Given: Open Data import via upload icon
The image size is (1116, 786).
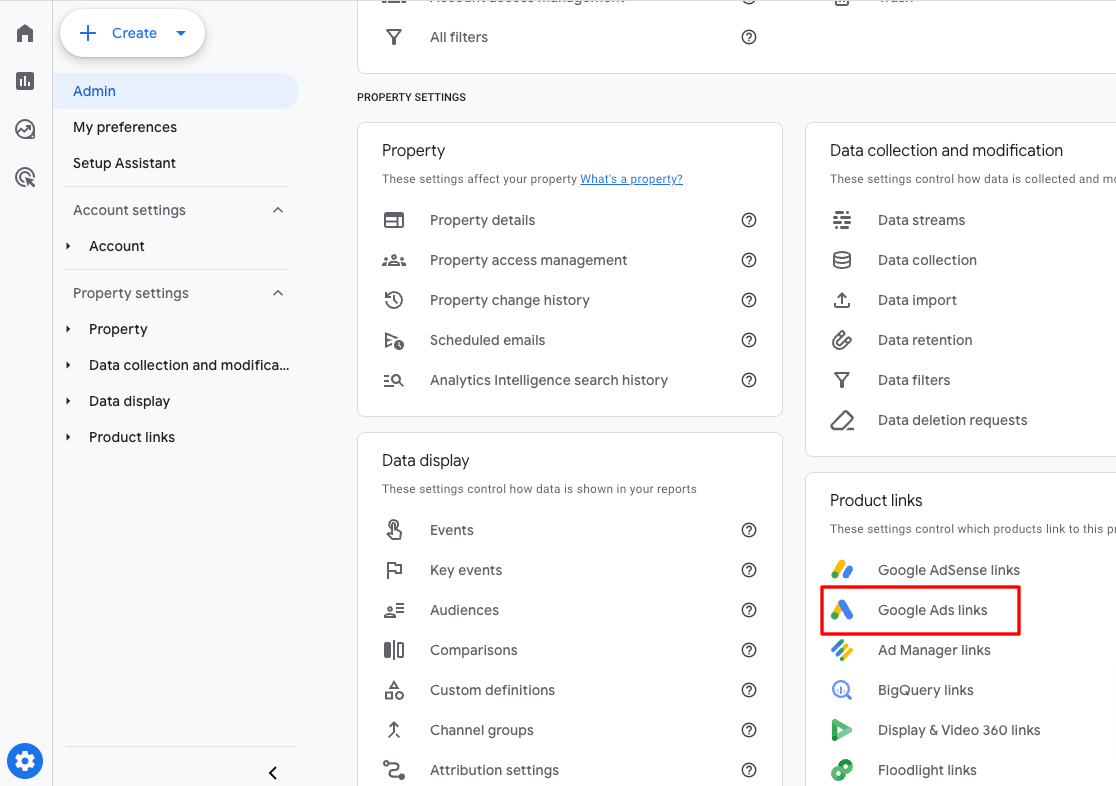Looking at the screenshot, I should (842, 300).
